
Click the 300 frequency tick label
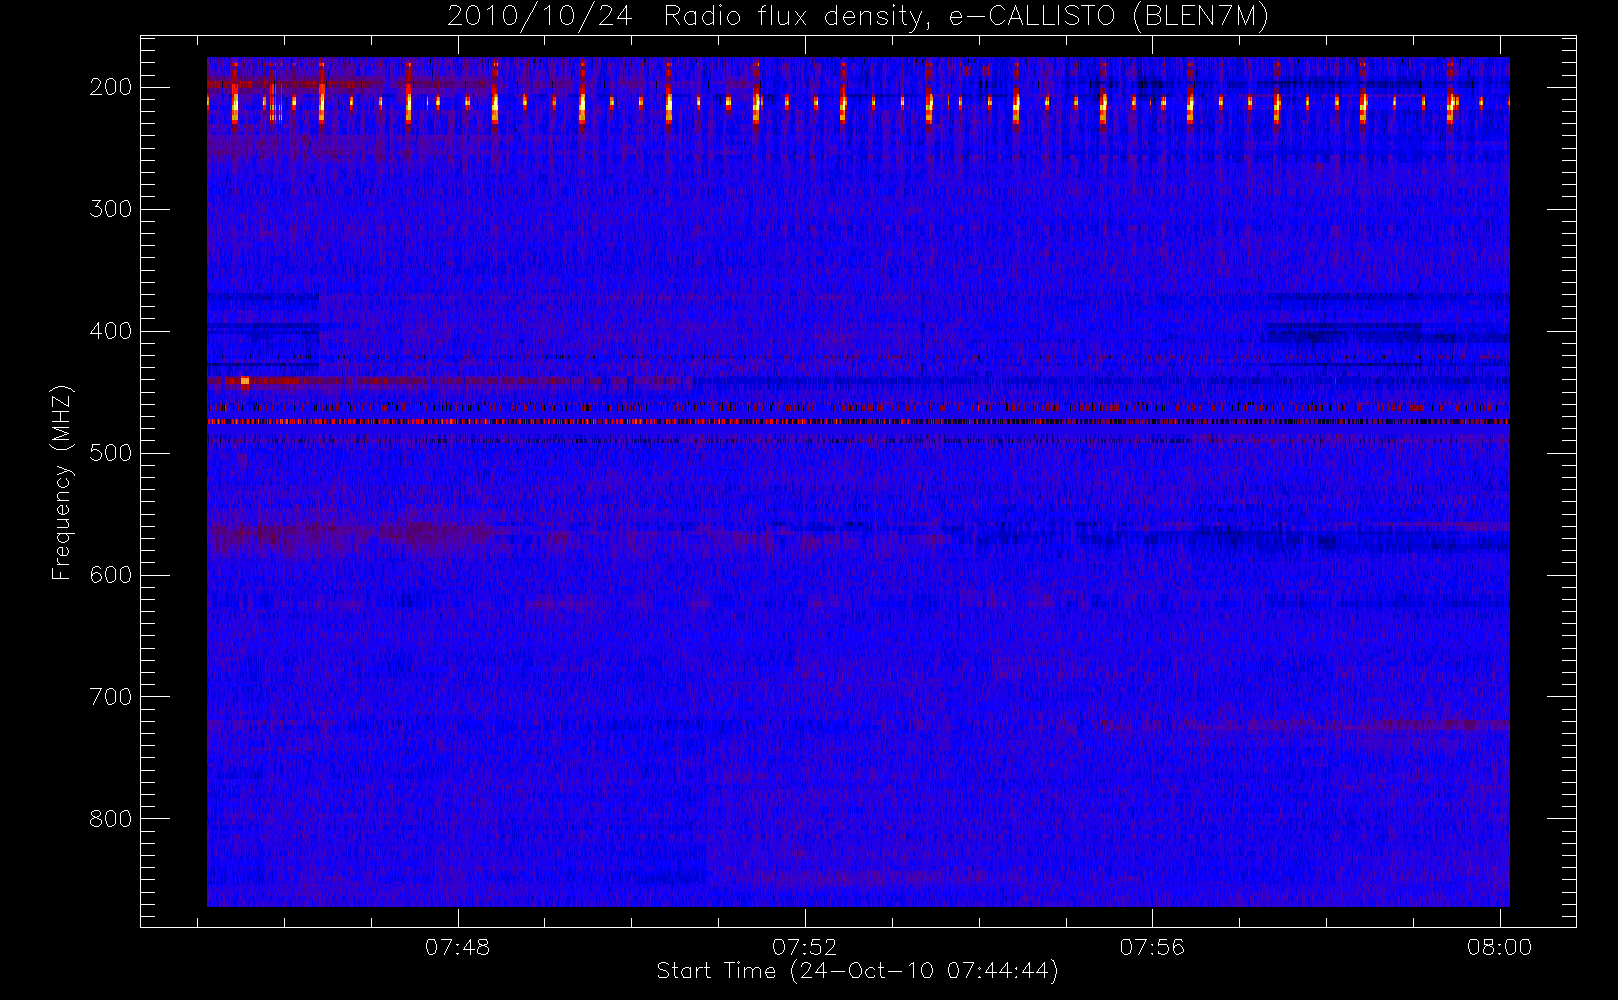pos(111,209)
